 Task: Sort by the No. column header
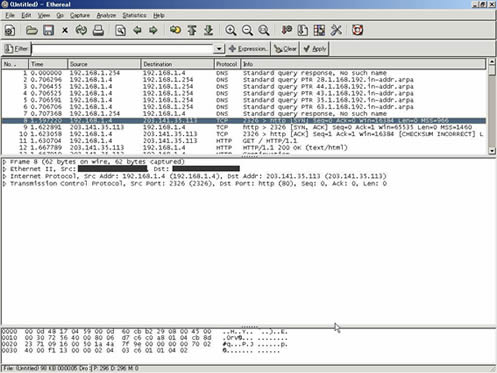[15, 64]
